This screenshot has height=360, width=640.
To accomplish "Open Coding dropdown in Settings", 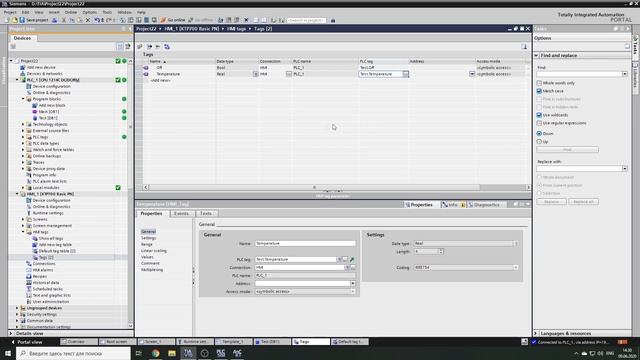I will click(516, 267).
